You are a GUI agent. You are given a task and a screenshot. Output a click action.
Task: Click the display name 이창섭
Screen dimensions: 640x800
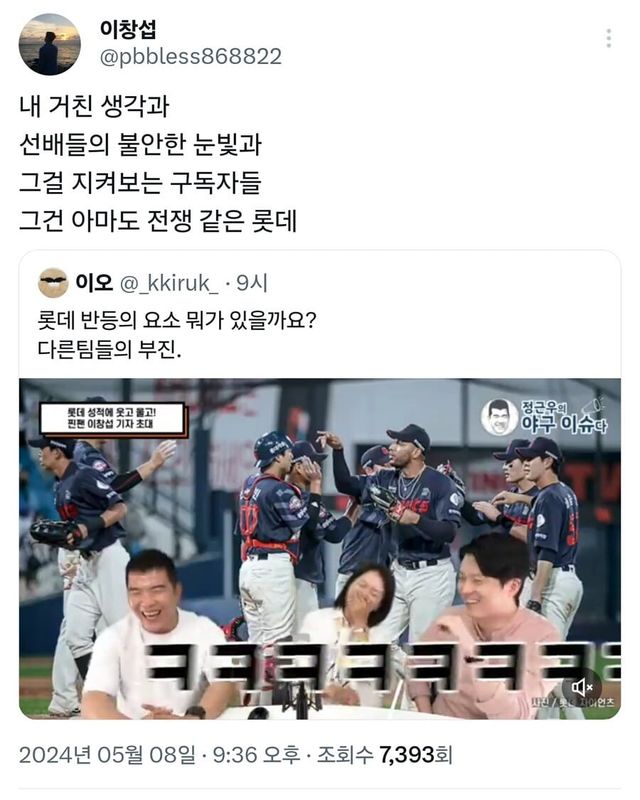coord(128,29)
